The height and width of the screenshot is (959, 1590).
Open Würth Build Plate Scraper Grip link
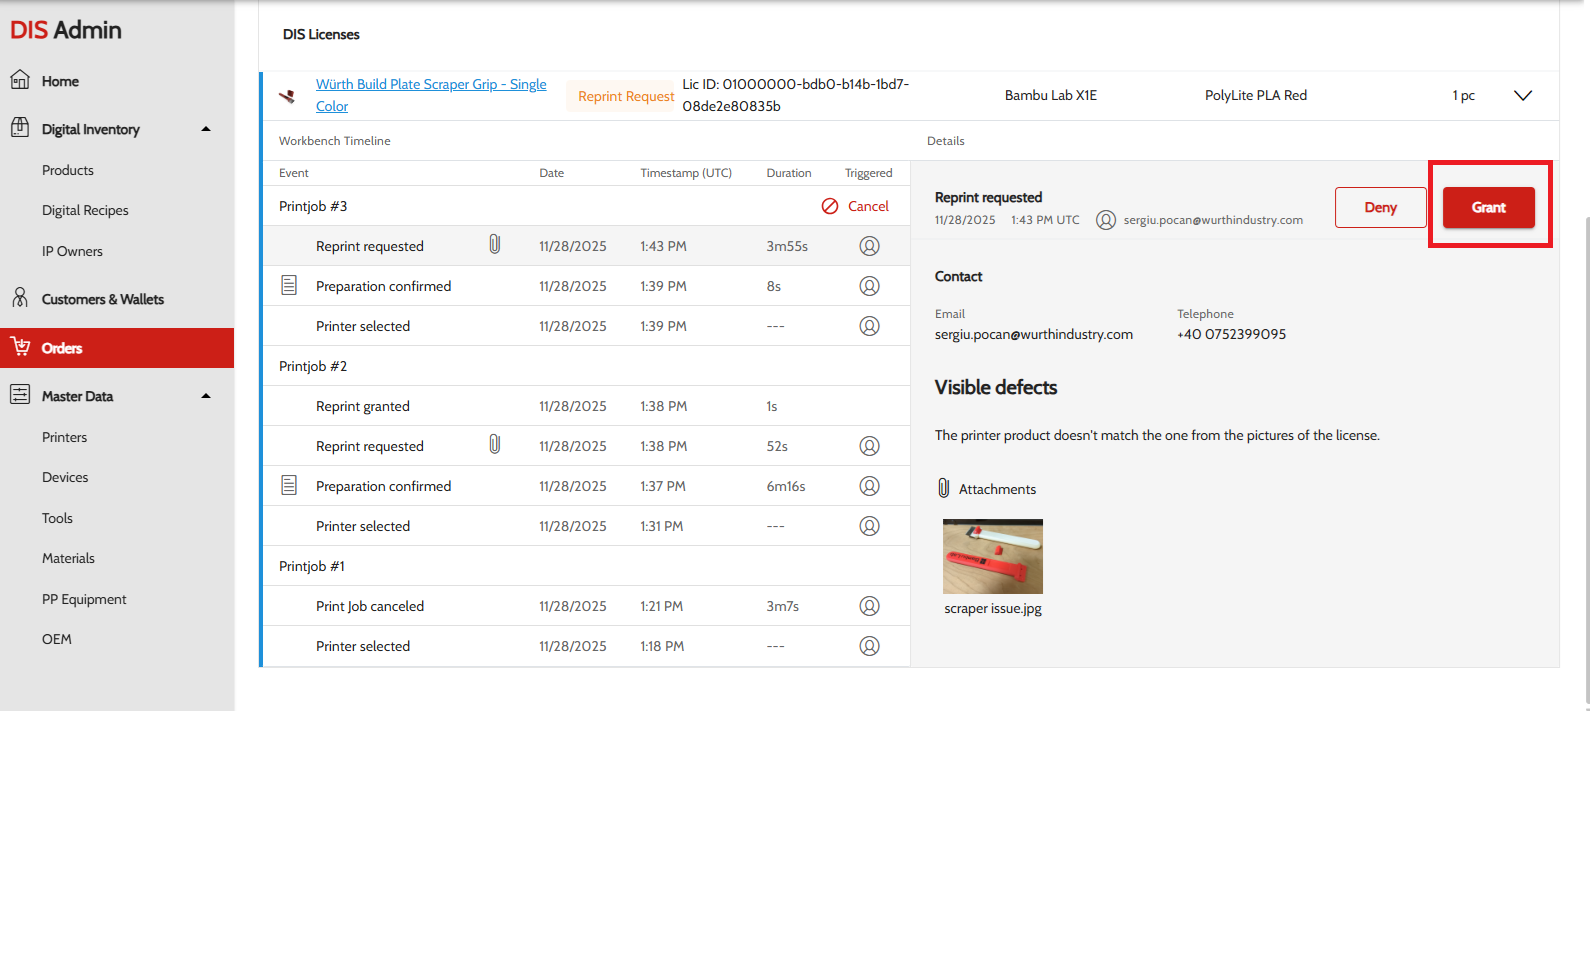pos(430,85)
